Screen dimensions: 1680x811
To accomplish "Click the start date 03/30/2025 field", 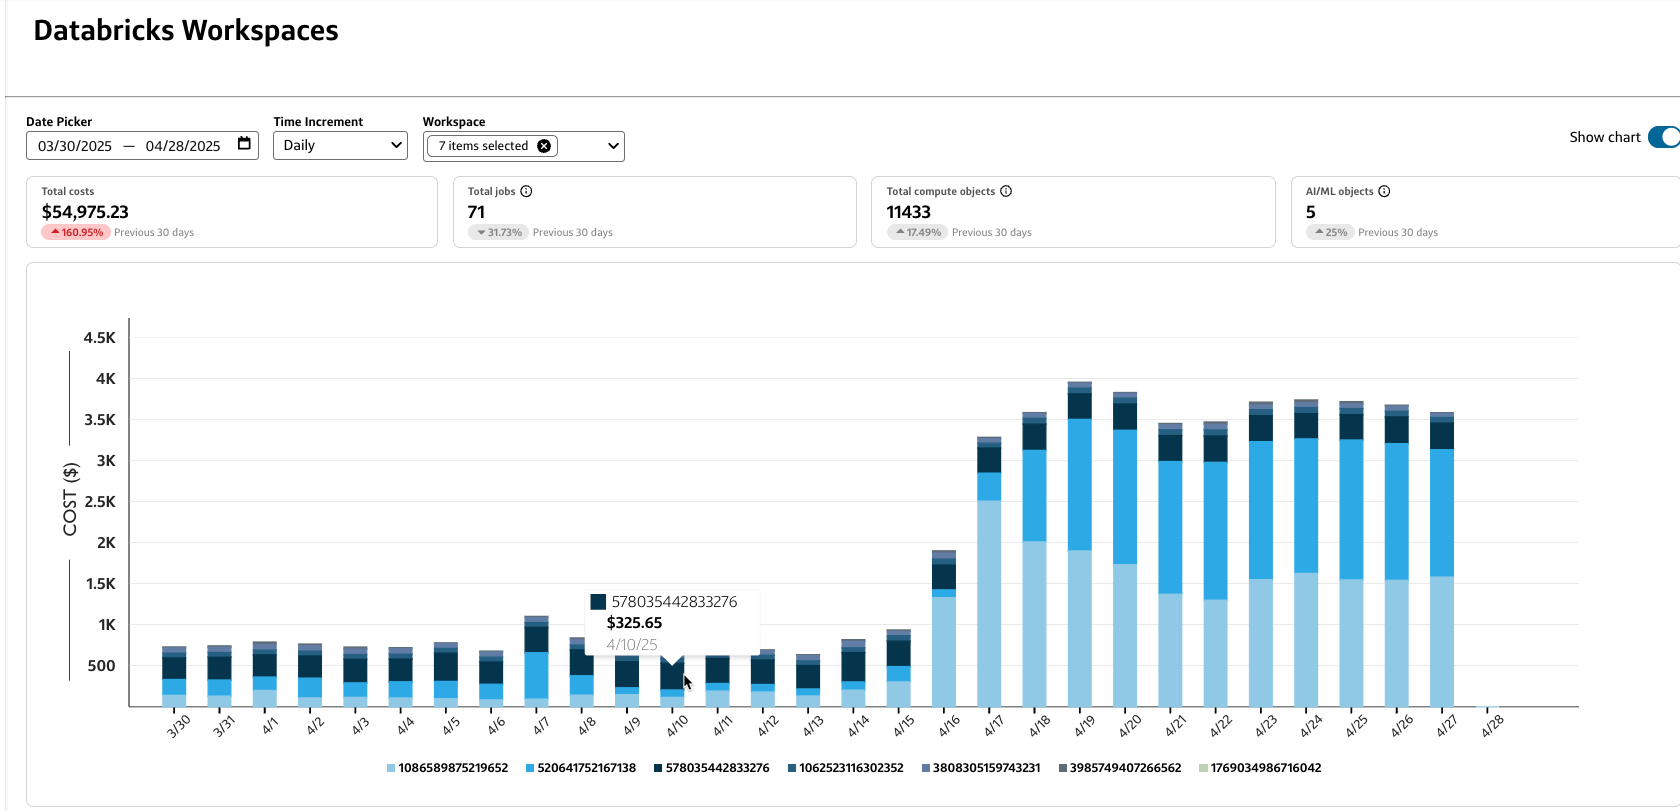I will [75, 146].
